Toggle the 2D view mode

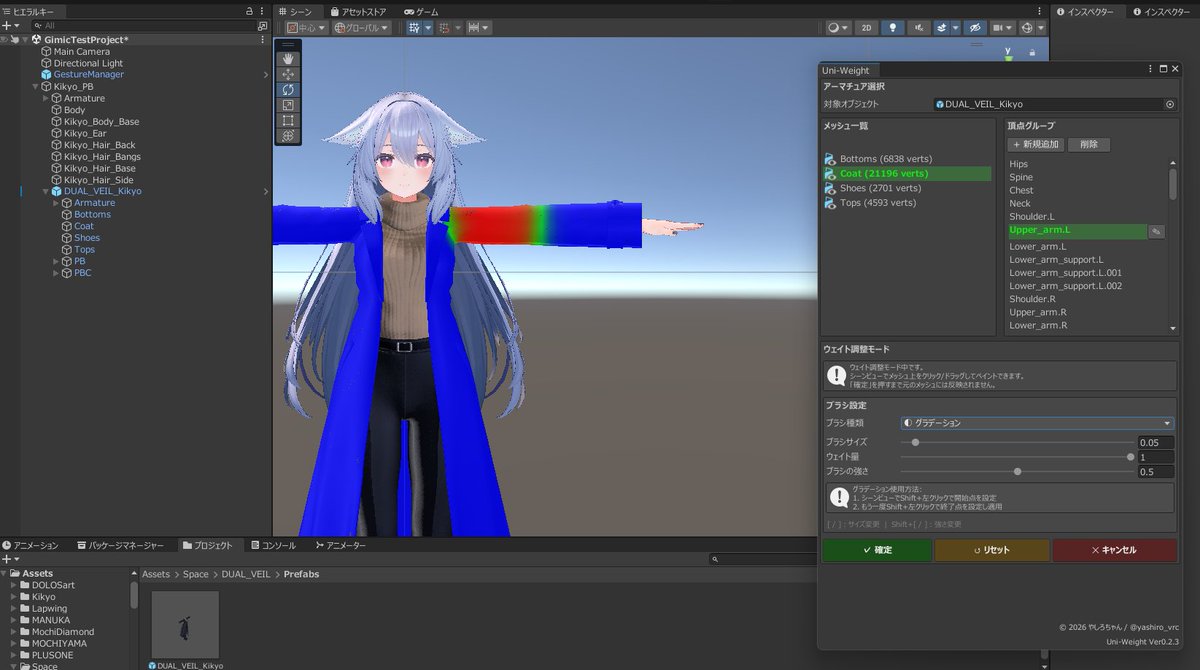866,27
